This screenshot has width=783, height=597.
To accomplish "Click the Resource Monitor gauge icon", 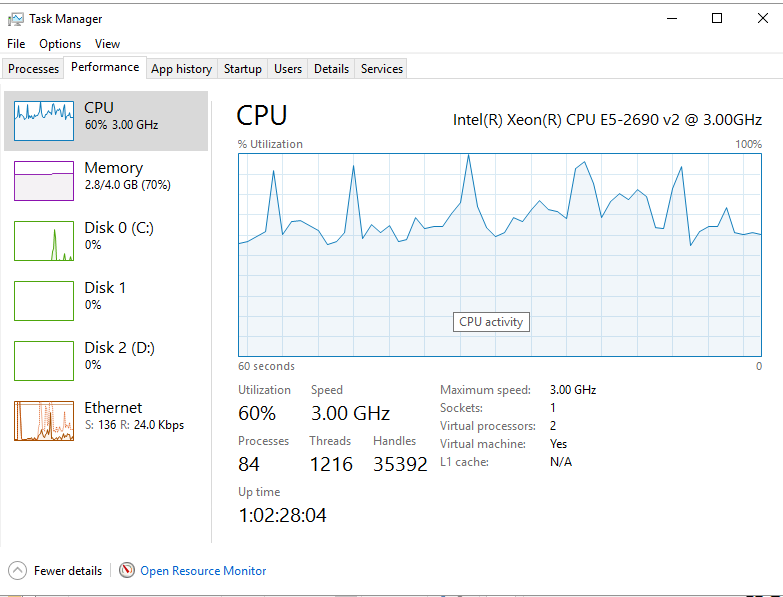I will click(x=127, y=571).
